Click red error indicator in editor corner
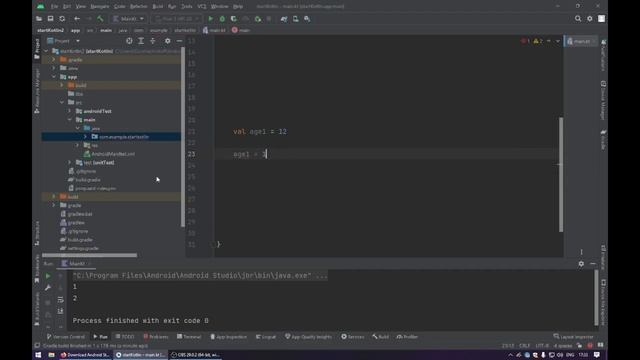Viewport: 640px width, 360px height. tap(525, 41)
